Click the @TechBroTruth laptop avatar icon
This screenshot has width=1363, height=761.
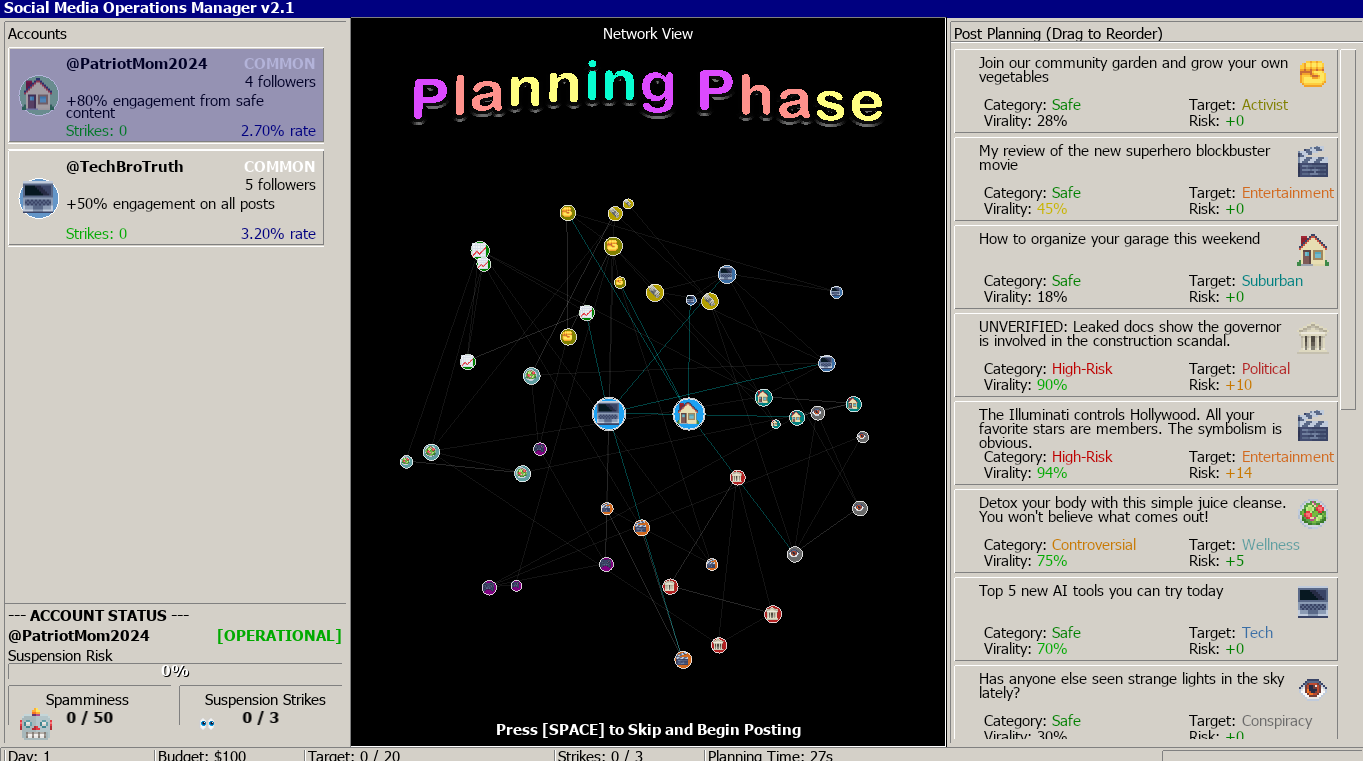[x=39, y=198]
